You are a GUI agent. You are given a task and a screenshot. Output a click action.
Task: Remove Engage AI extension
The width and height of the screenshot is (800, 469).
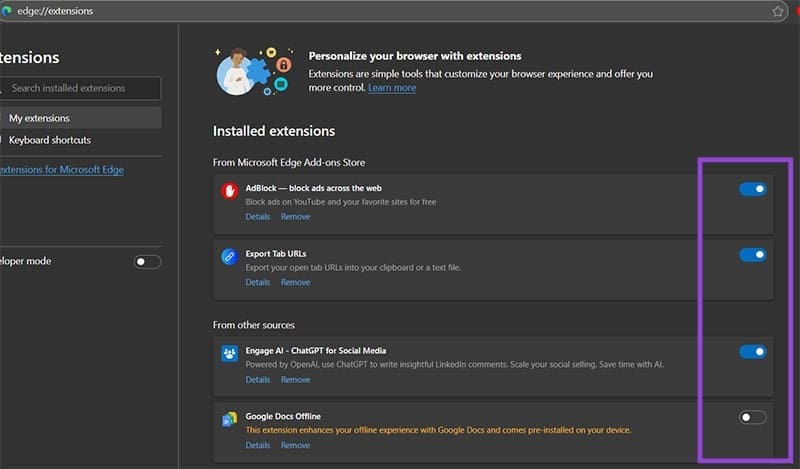point(295,380)
